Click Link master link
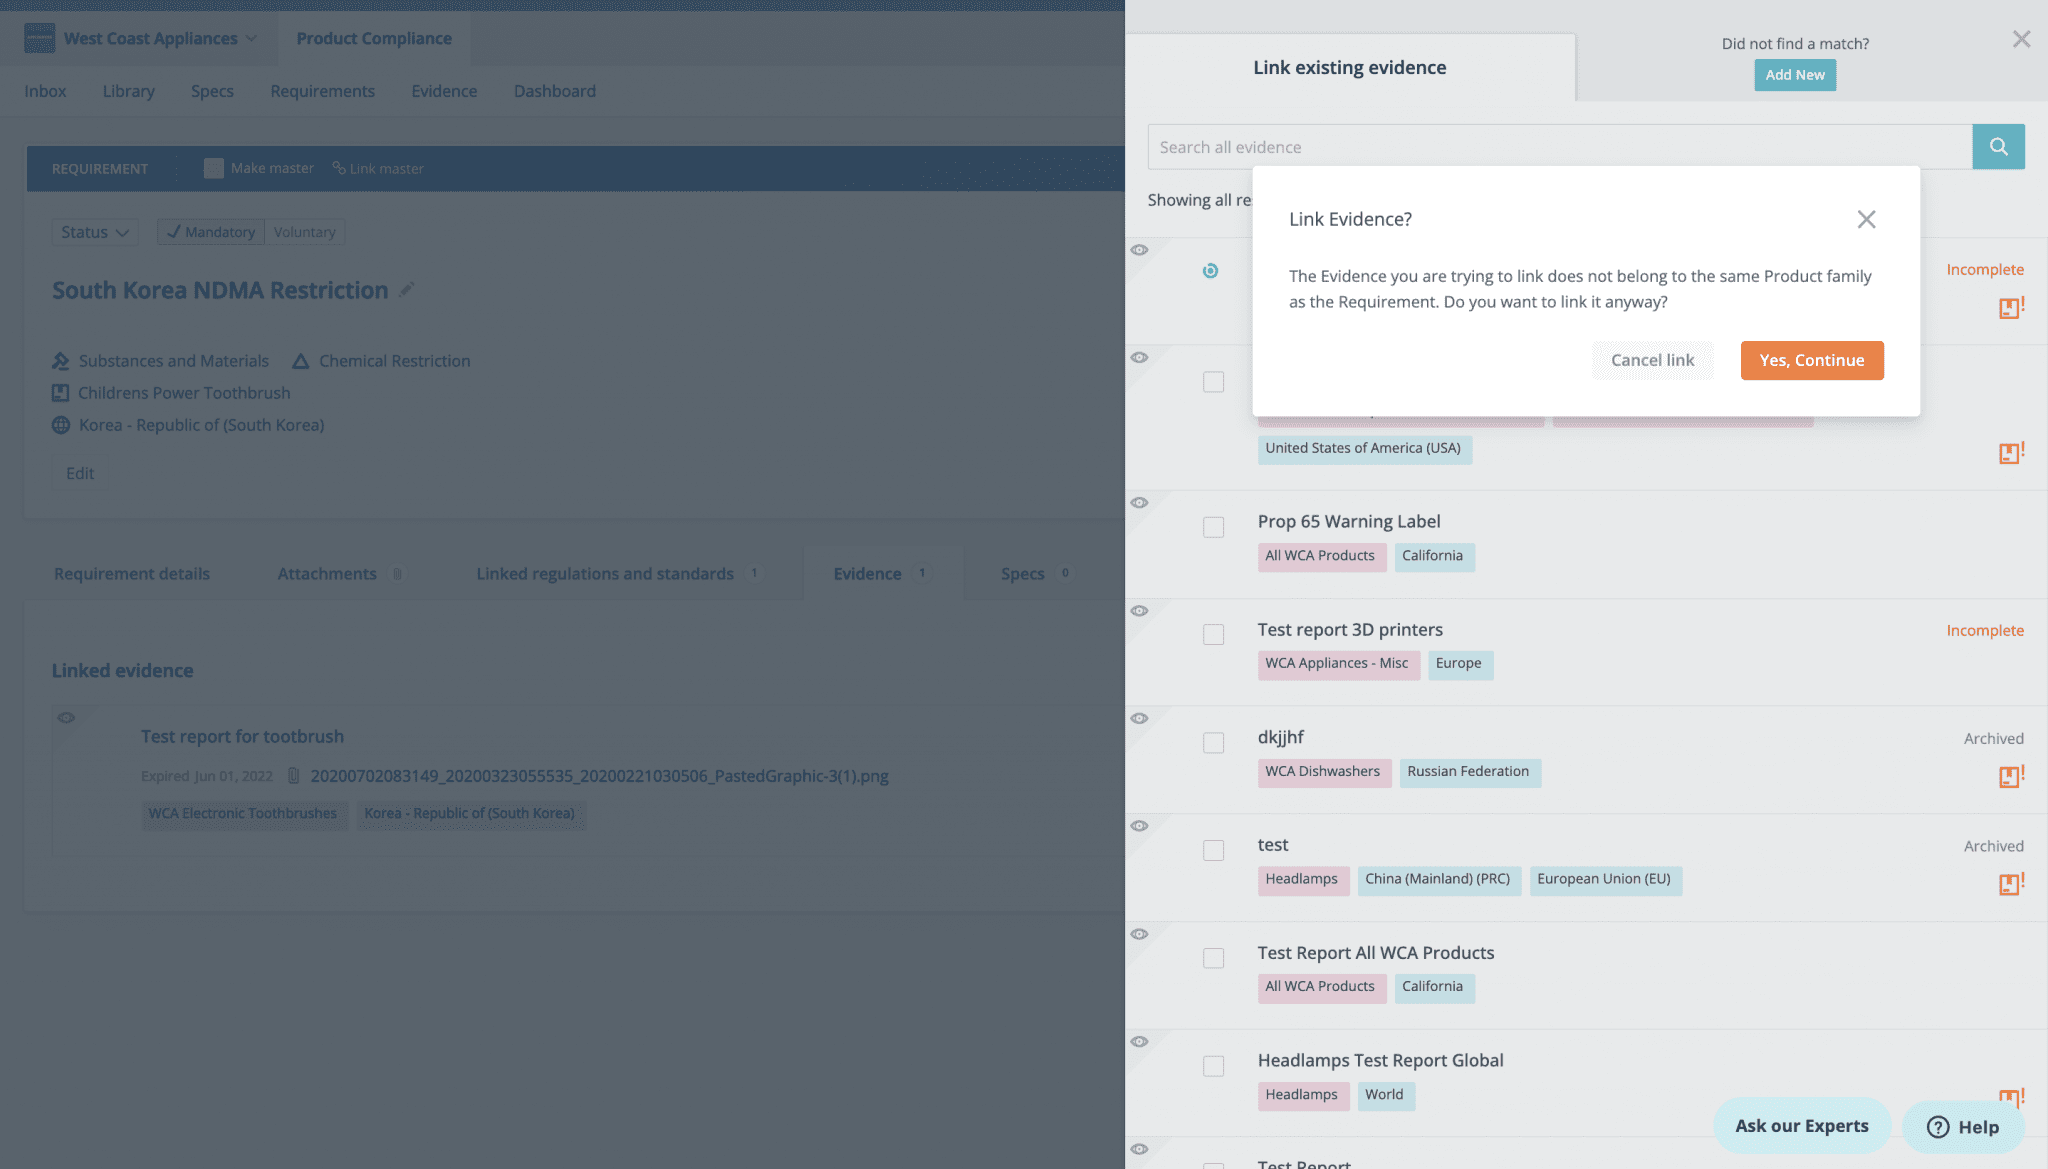This screenshot has width=2048, height=1169. 378,168
